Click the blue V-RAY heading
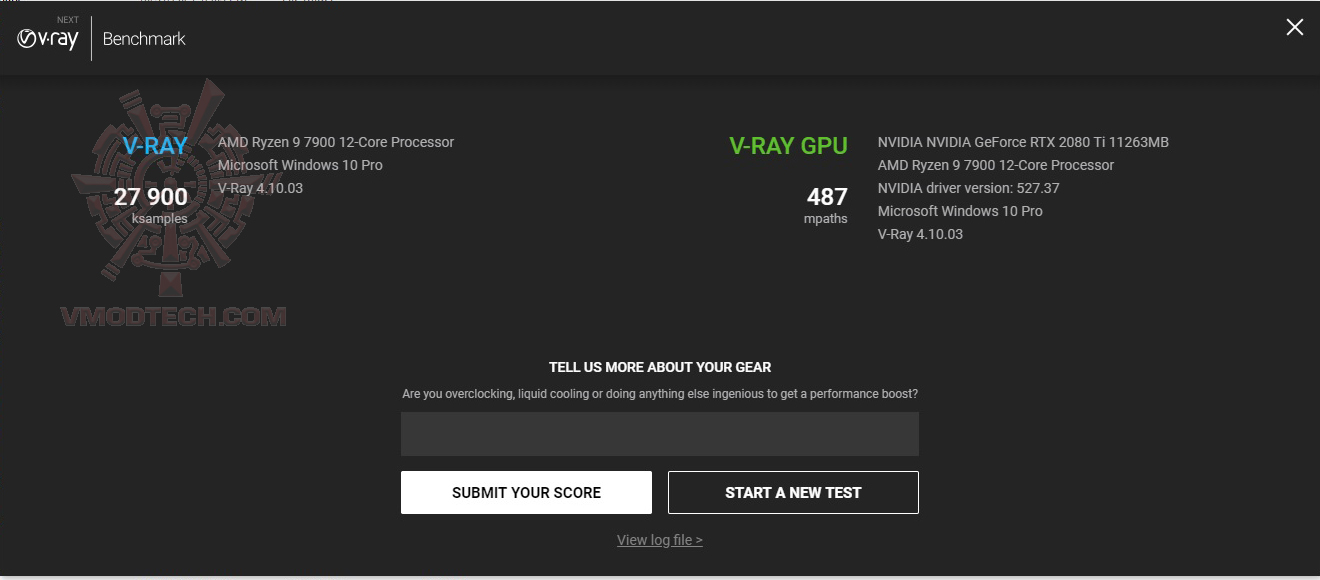 (x=155, y=146)
